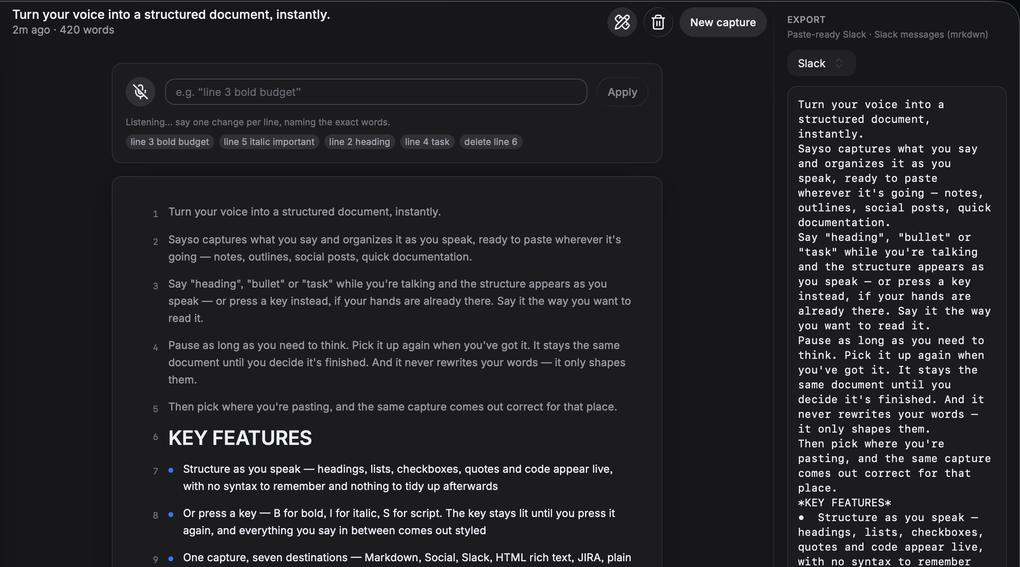
Task: Choose the "line 3 bold budget" suggestion chip
Action: point(170,142)
